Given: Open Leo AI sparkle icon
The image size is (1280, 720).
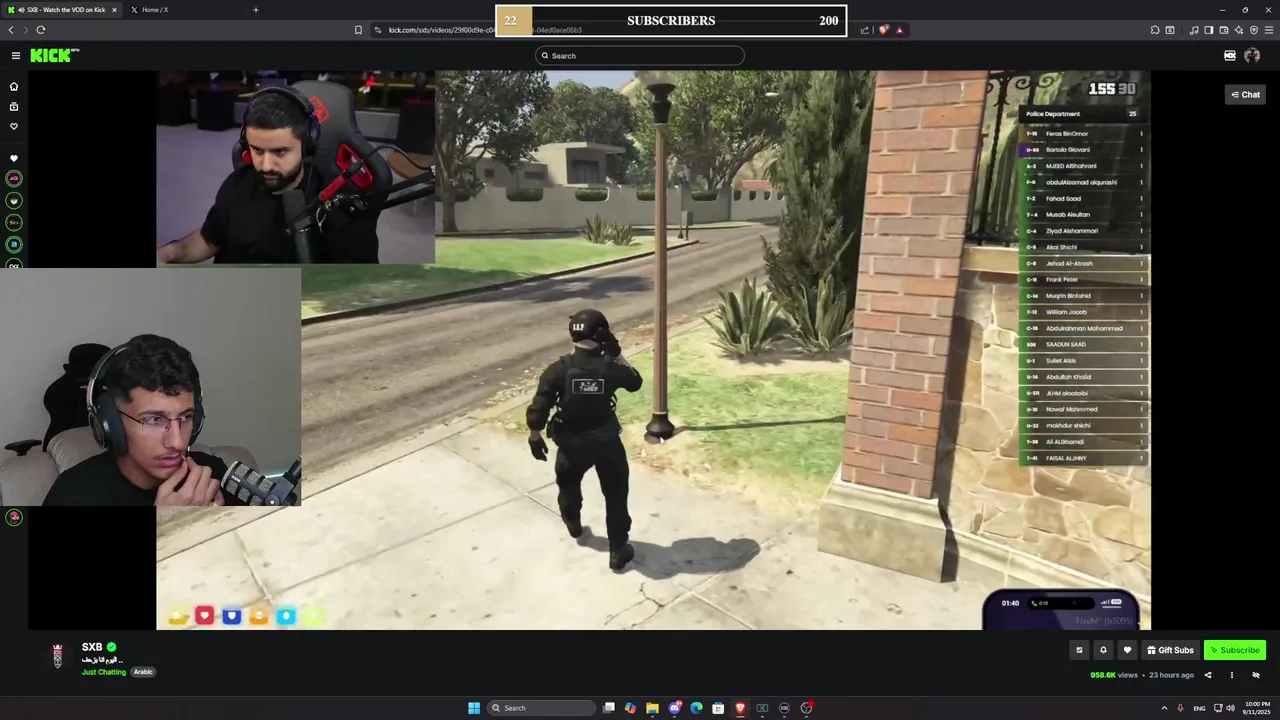Looking at the screenshot, I should pos(1239,30).
